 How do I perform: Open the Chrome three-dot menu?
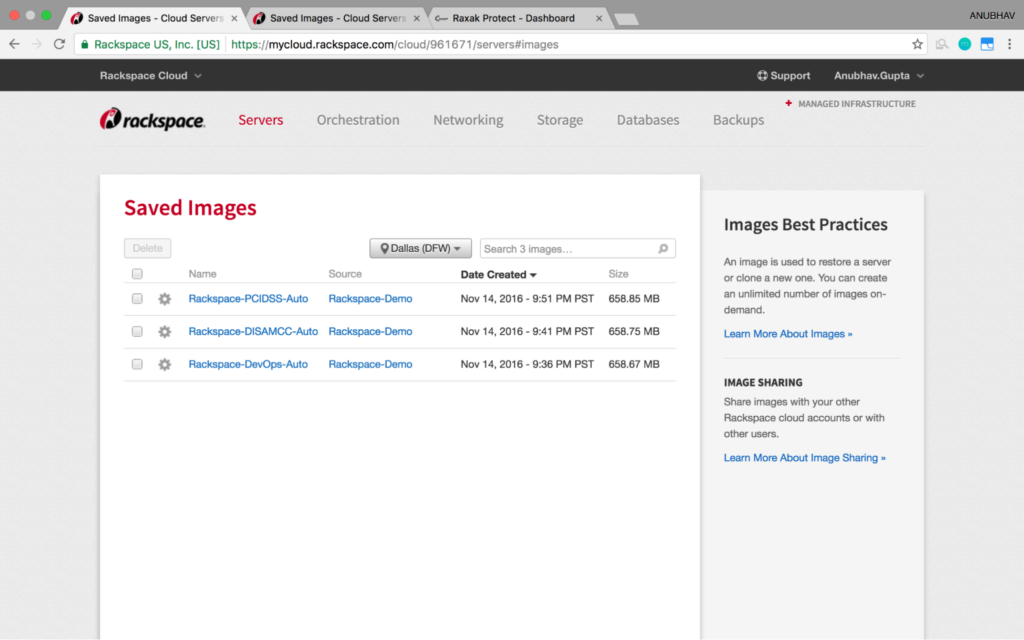(1010, 44)
